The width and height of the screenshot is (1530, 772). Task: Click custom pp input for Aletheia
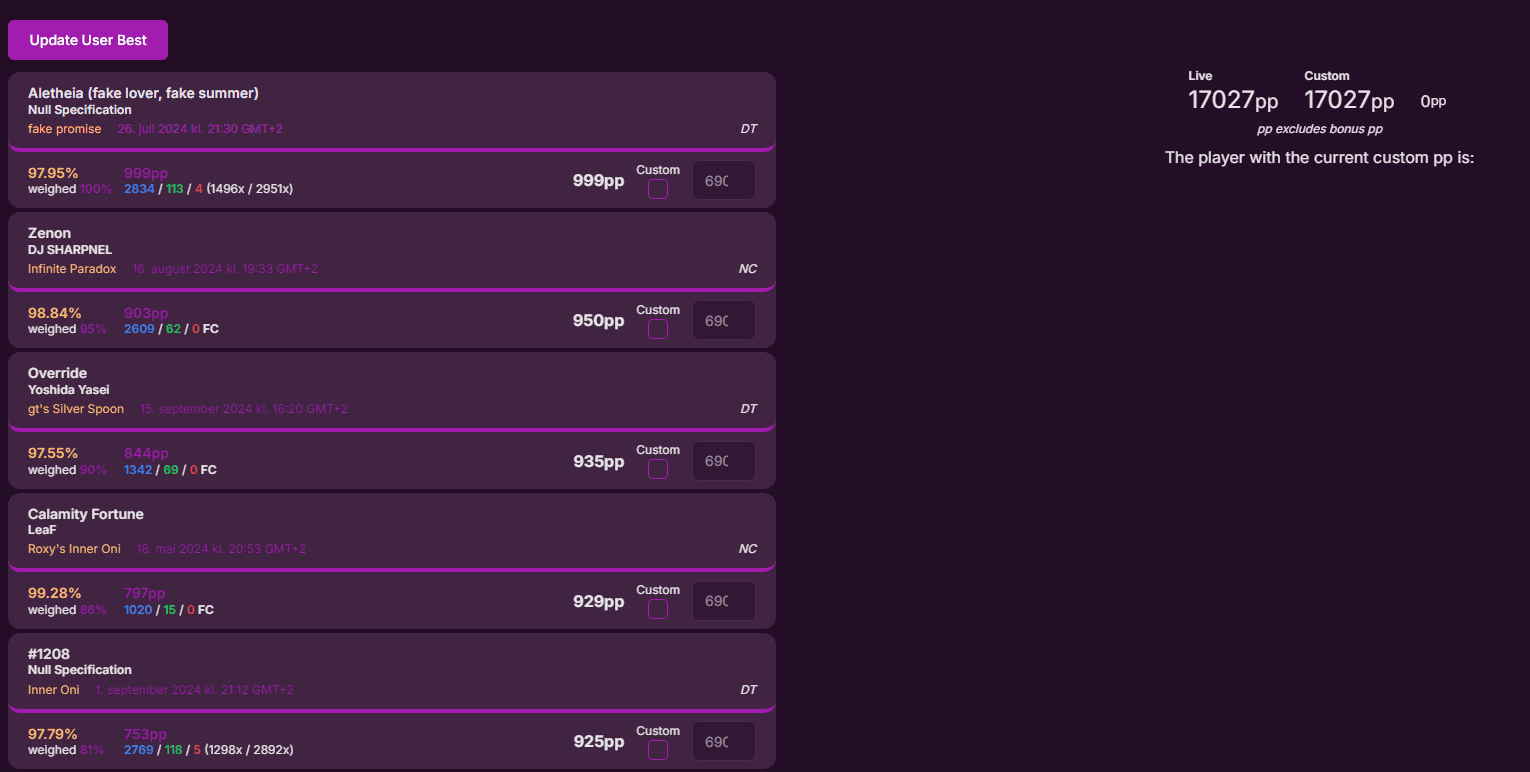tap(723, 181)
